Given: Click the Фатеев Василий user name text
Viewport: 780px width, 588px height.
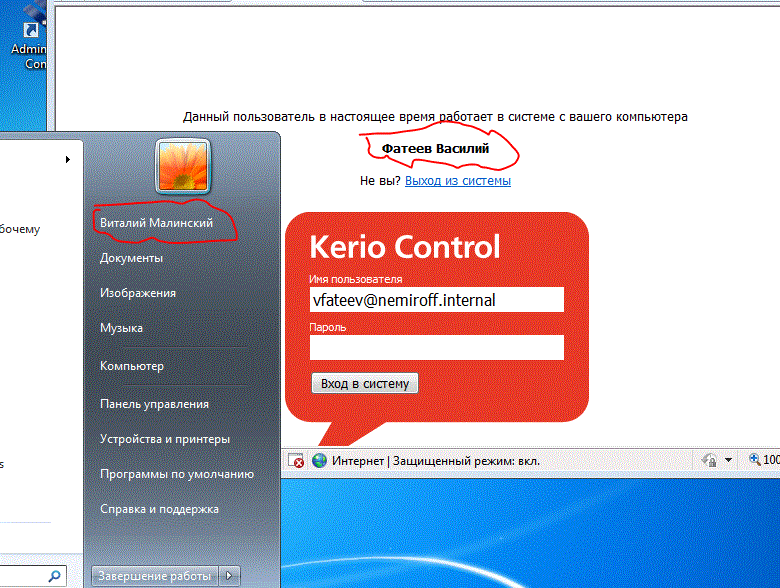Looking at the screenshot, I should [x=435, y=149].
